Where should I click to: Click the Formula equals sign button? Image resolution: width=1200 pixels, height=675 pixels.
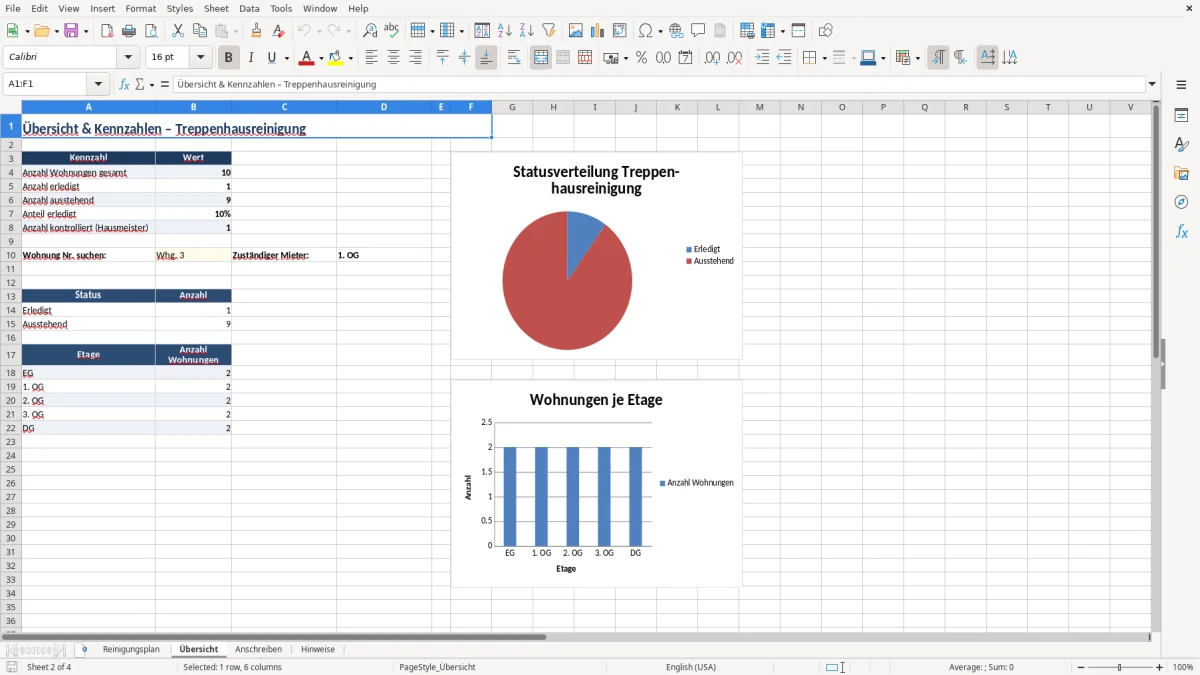[165, 85]
